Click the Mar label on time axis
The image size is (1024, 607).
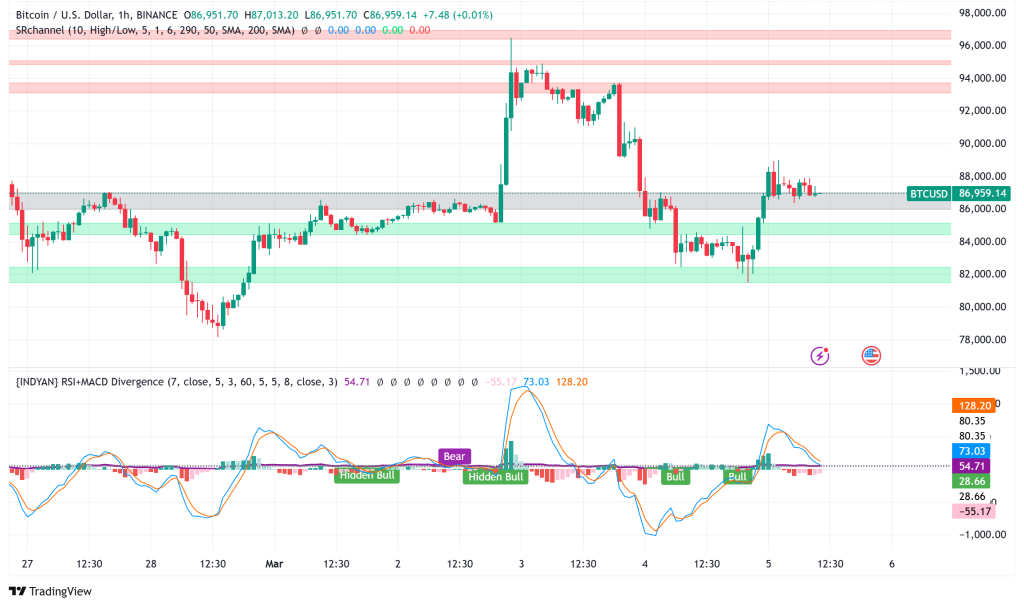(274, 563)
